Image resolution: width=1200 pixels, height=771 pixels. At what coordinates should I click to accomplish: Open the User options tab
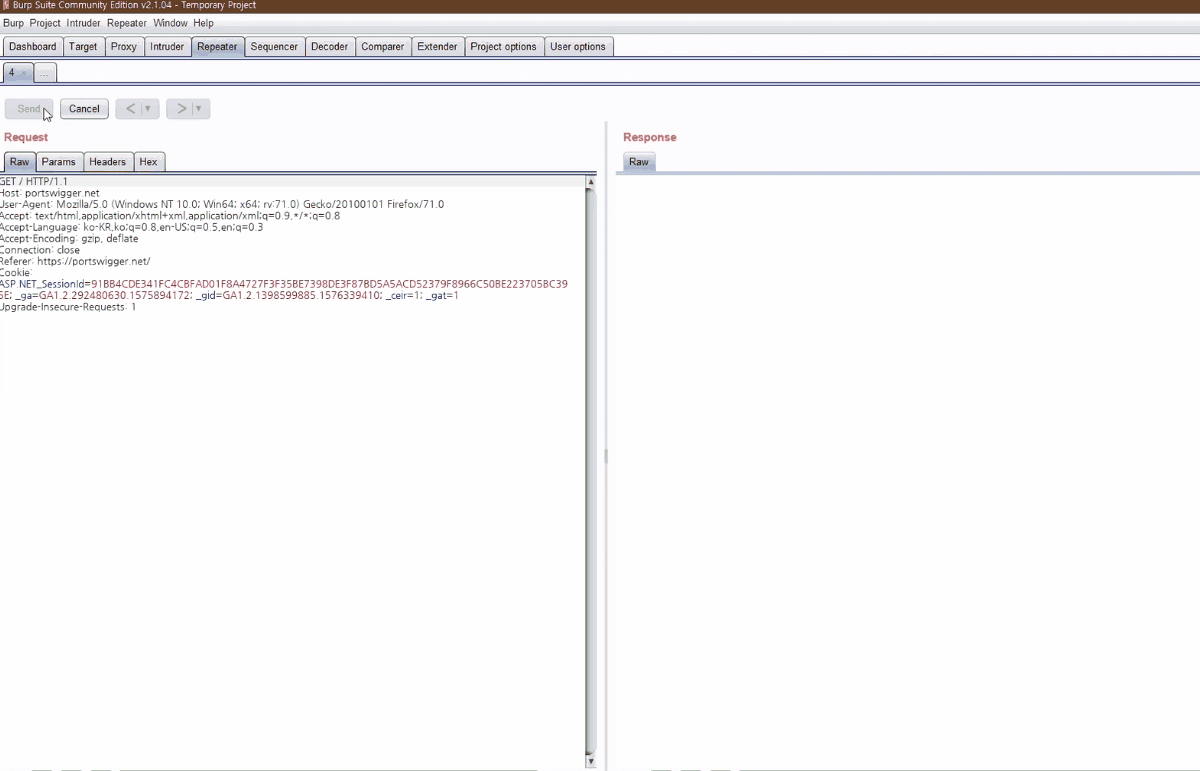578,47
